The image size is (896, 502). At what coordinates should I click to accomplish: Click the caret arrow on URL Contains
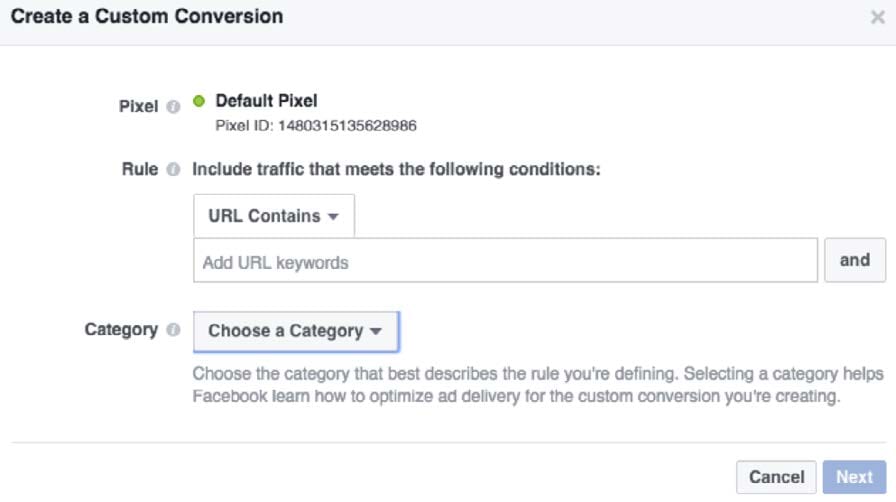pyautogui.click(x=334, y=217)
